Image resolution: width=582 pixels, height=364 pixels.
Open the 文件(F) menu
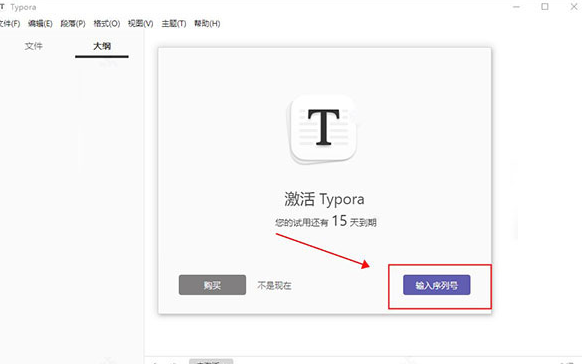click(x=9, y=24)
